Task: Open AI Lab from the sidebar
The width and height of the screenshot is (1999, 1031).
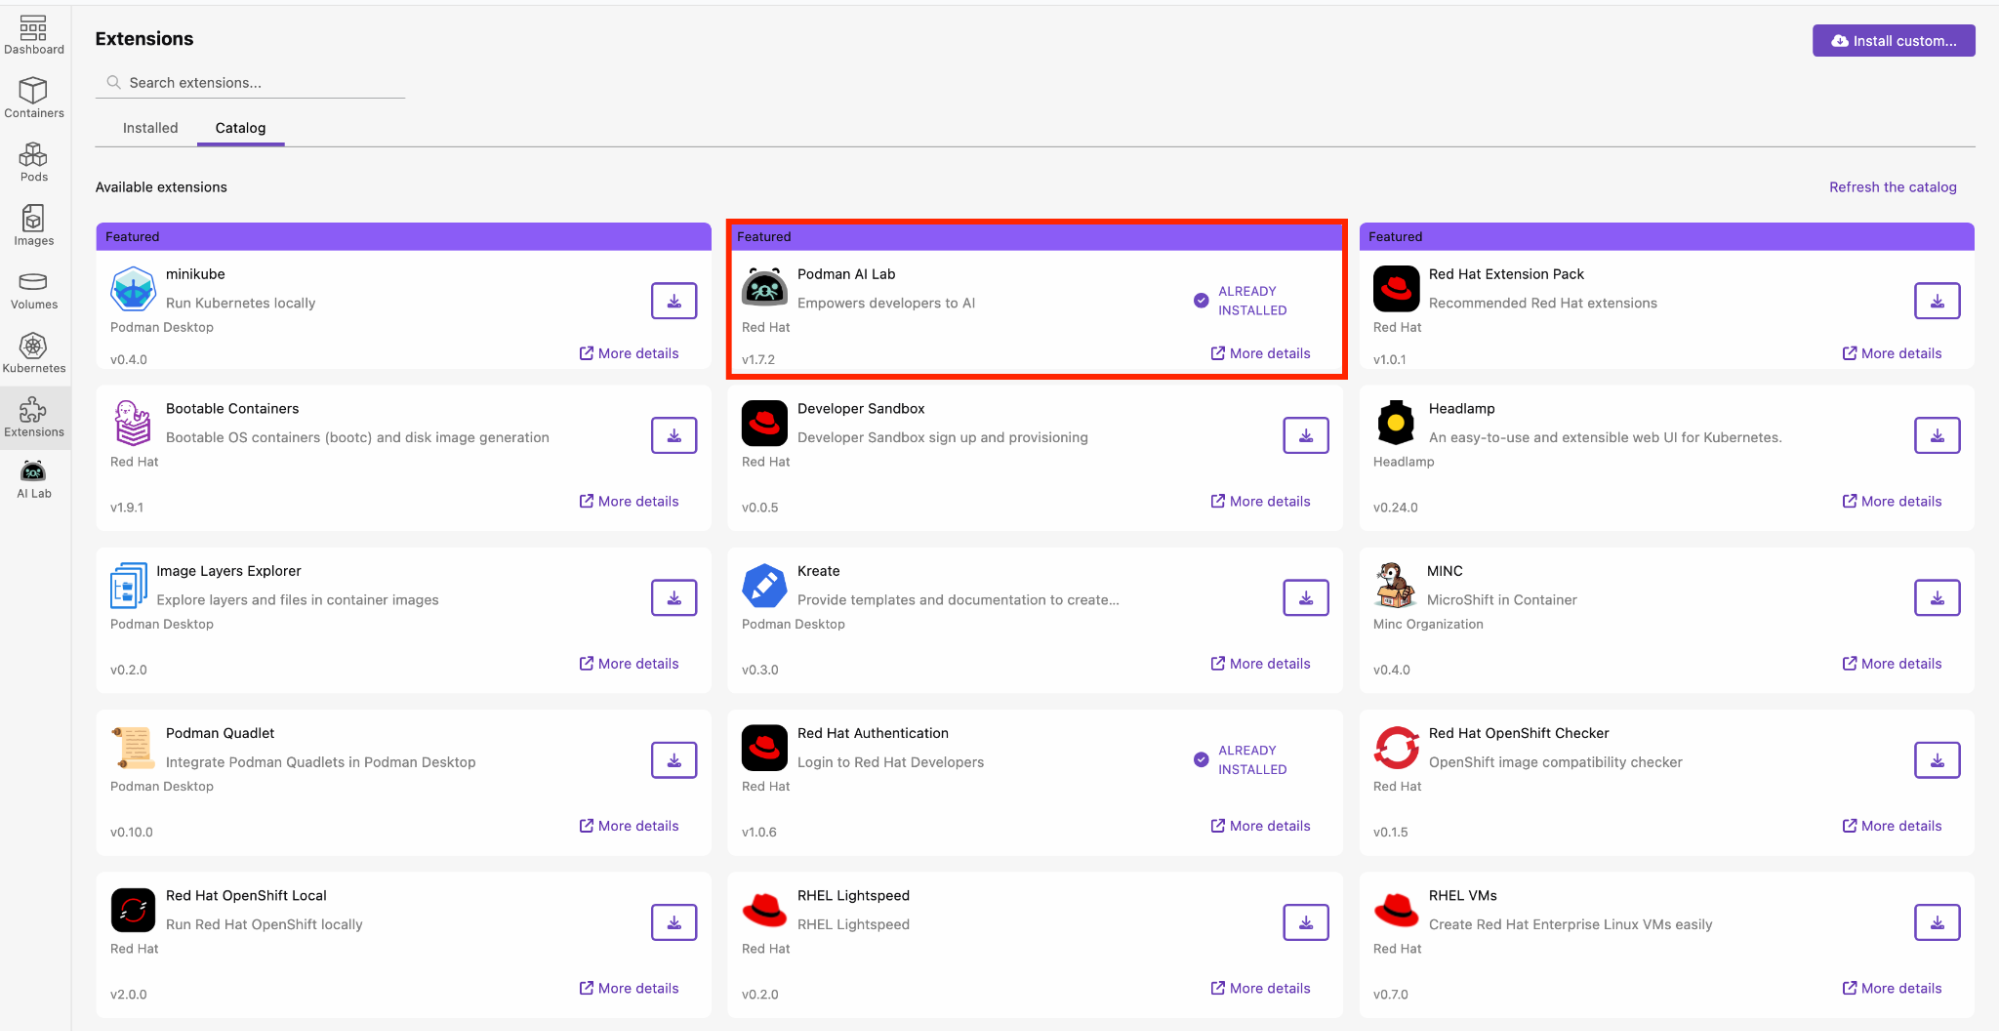Action: pyautogui.click(x=33, y=479)
